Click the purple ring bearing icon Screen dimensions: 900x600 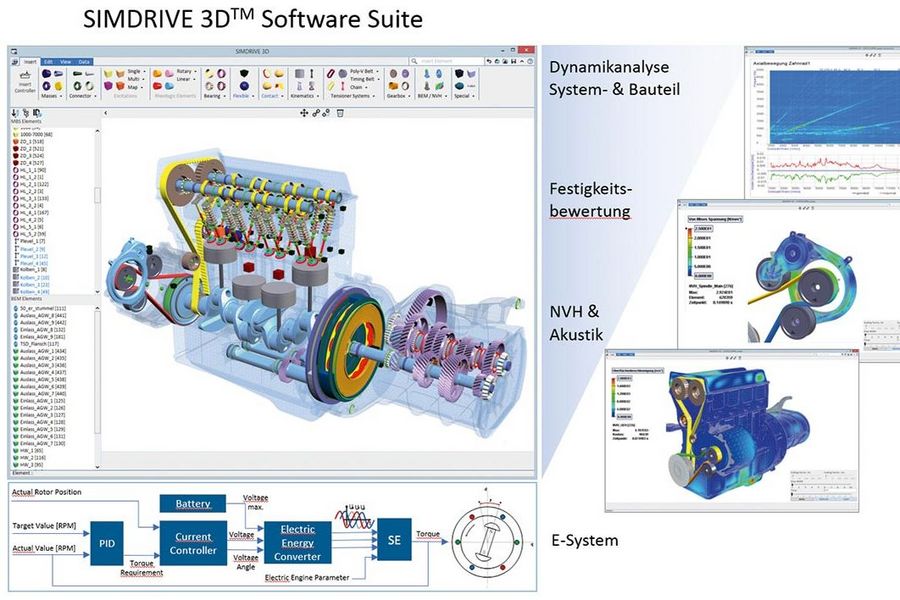pos(221,73)
